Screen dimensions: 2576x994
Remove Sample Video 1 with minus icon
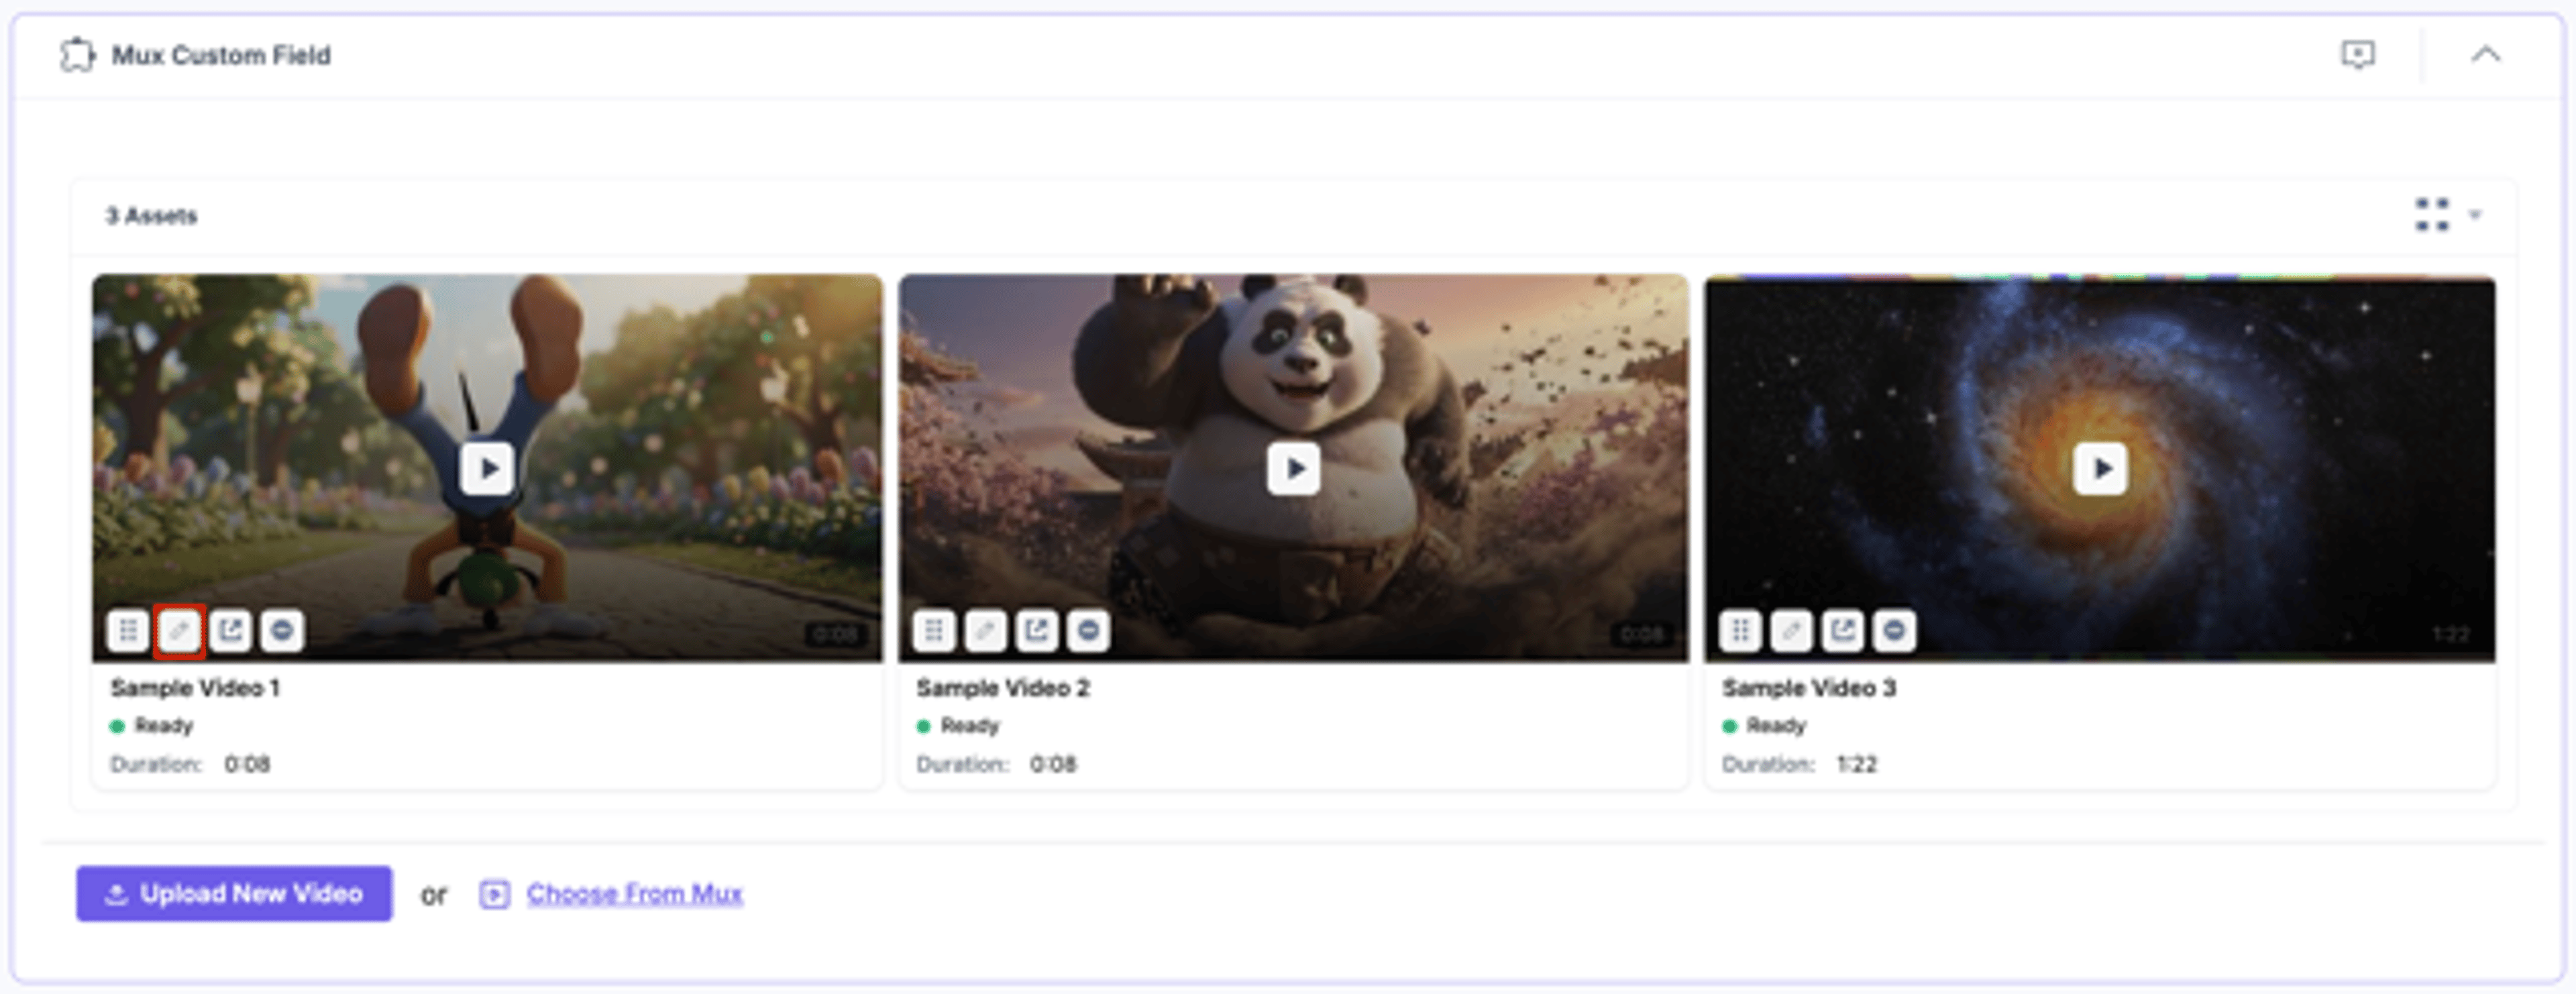pyautogui.click(x=282, y=631)
